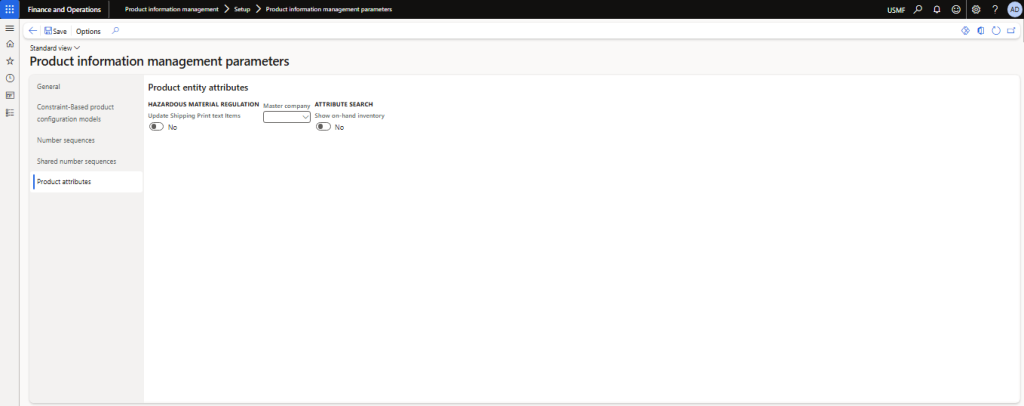Screen dimensions: 1024x406
Task: Switch to the Number sequences tab
Action: click(66, 140)
